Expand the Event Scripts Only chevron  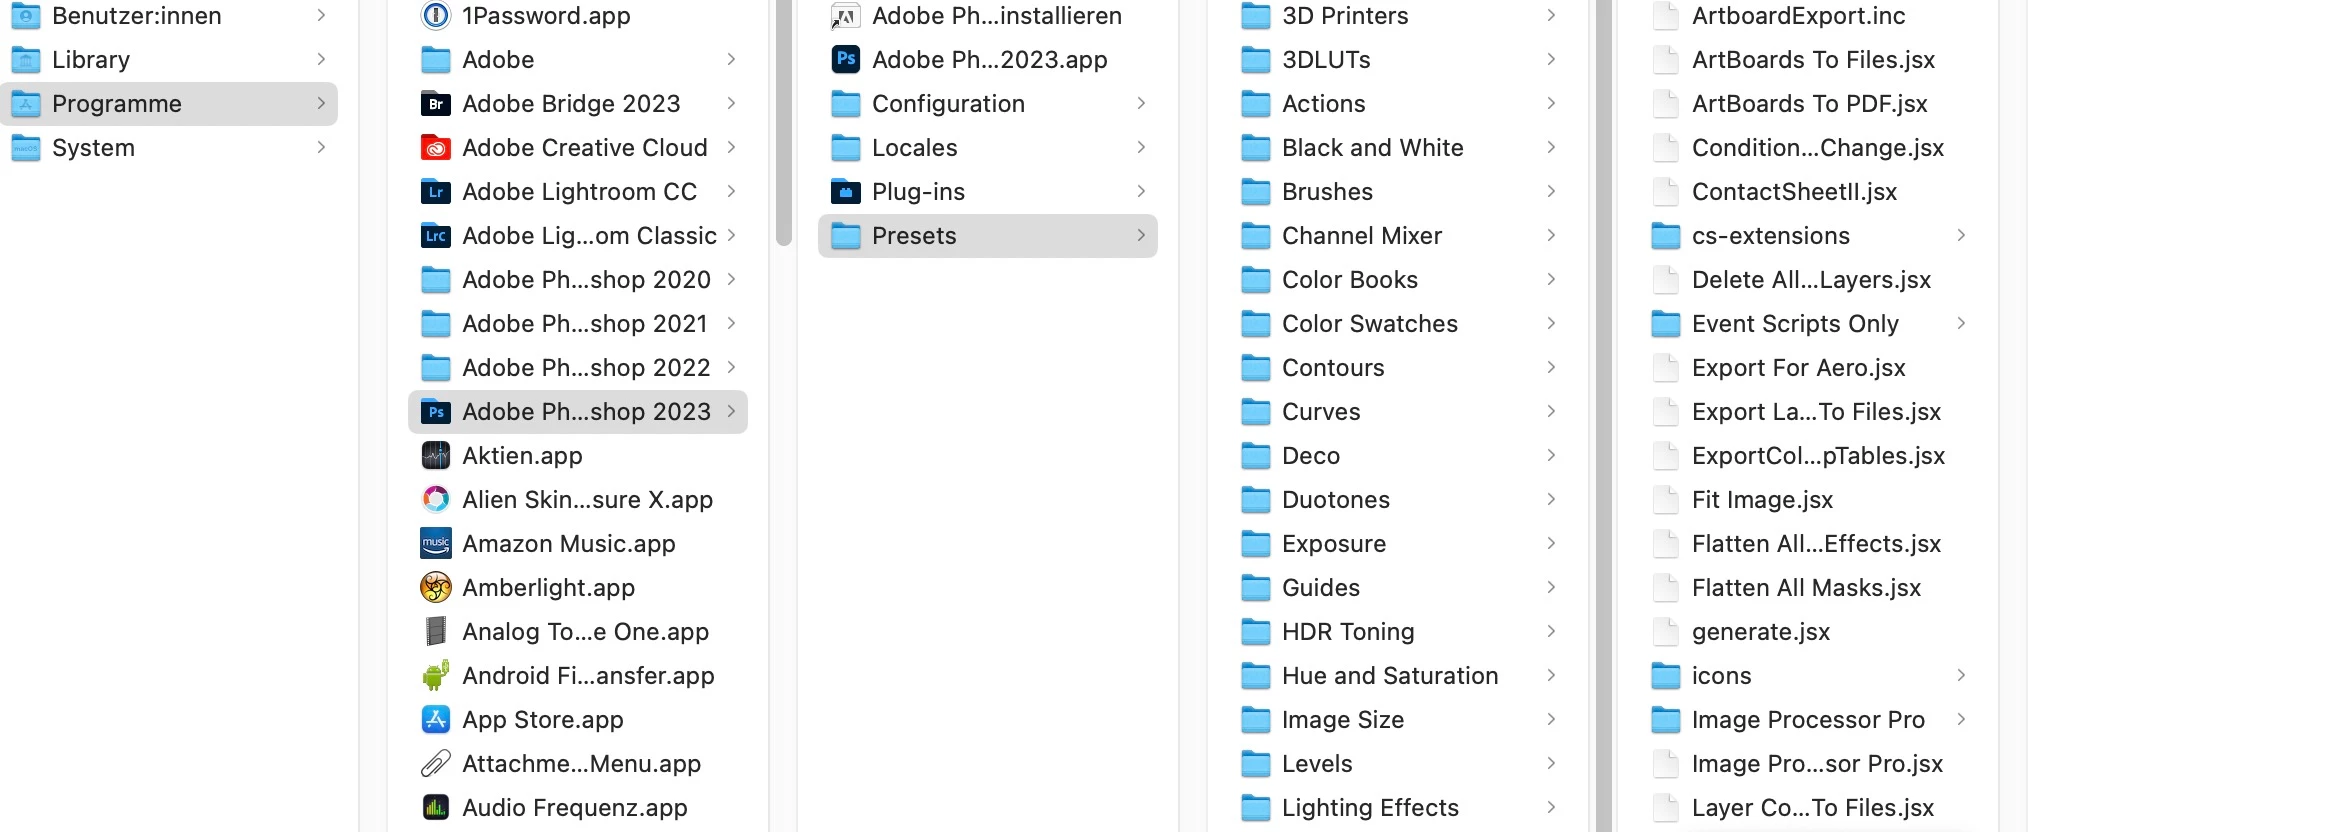[x=1961, y=324]
